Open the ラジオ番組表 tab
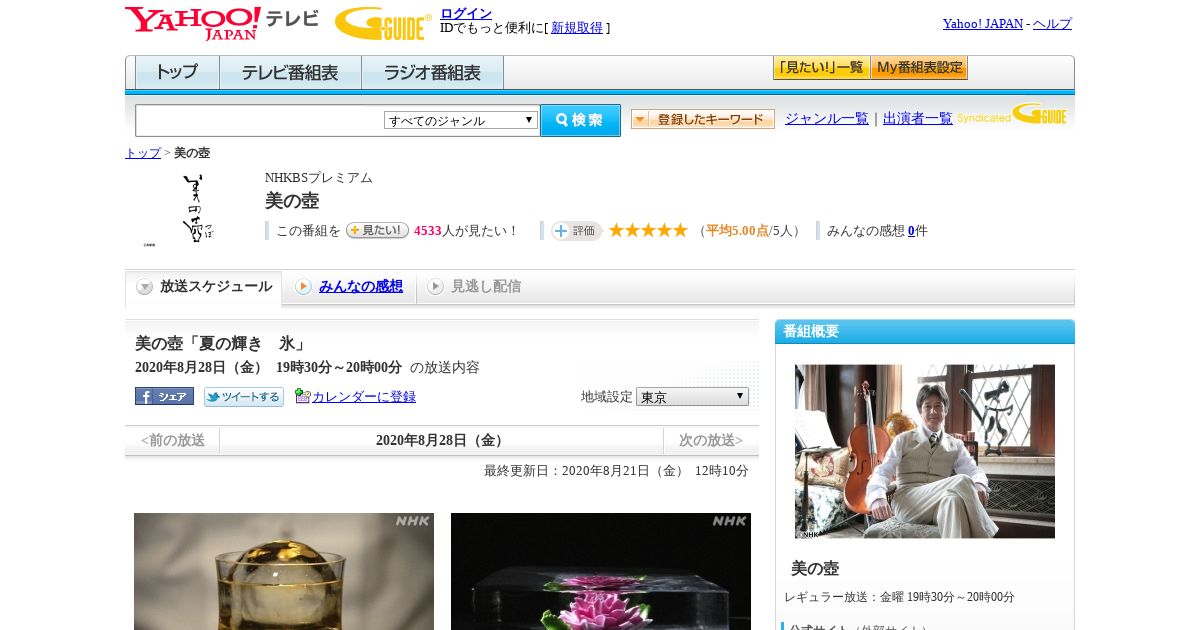This screenshot has width=1200, height=630. tap(432, 73)
